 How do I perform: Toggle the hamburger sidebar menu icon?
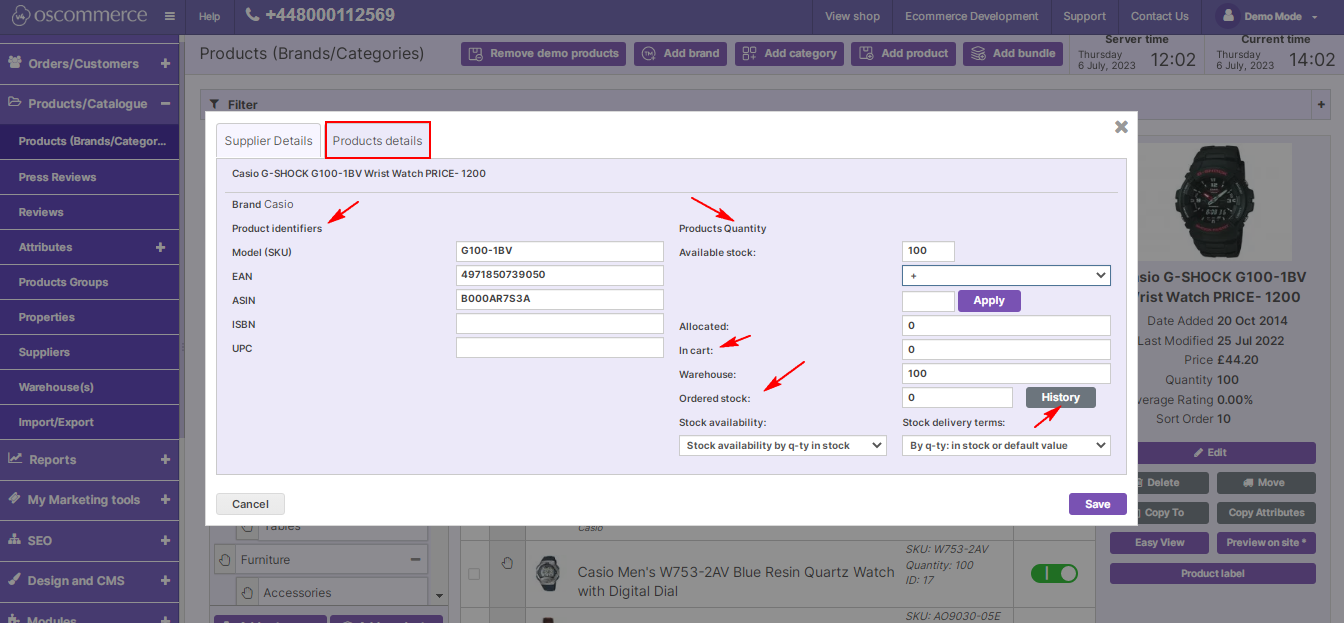170,16
